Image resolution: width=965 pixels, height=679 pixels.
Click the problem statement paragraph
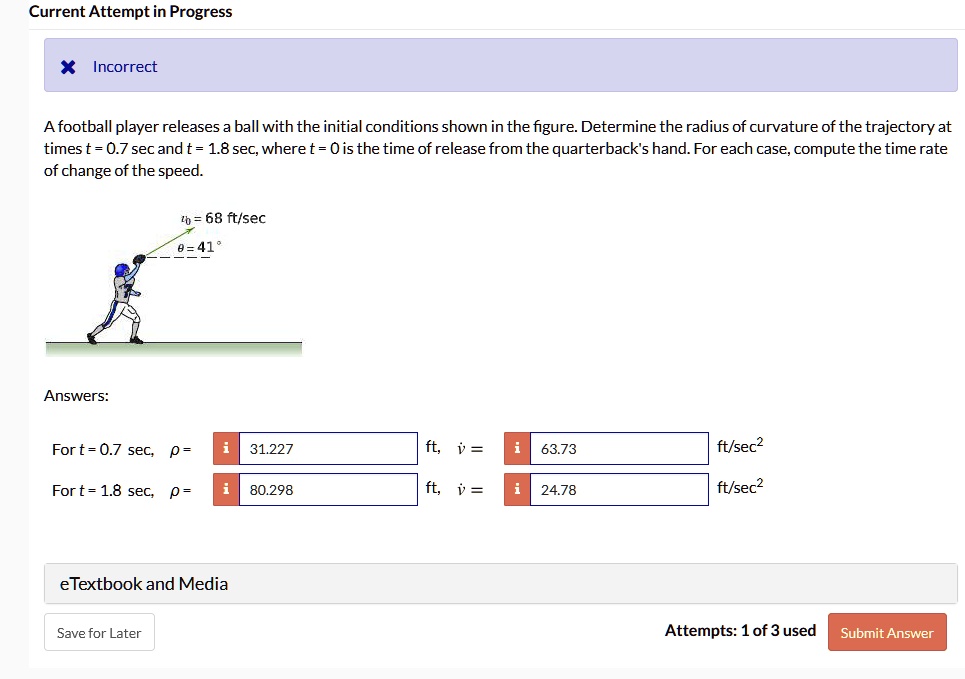pyautogui.click(x=497, y=148)
